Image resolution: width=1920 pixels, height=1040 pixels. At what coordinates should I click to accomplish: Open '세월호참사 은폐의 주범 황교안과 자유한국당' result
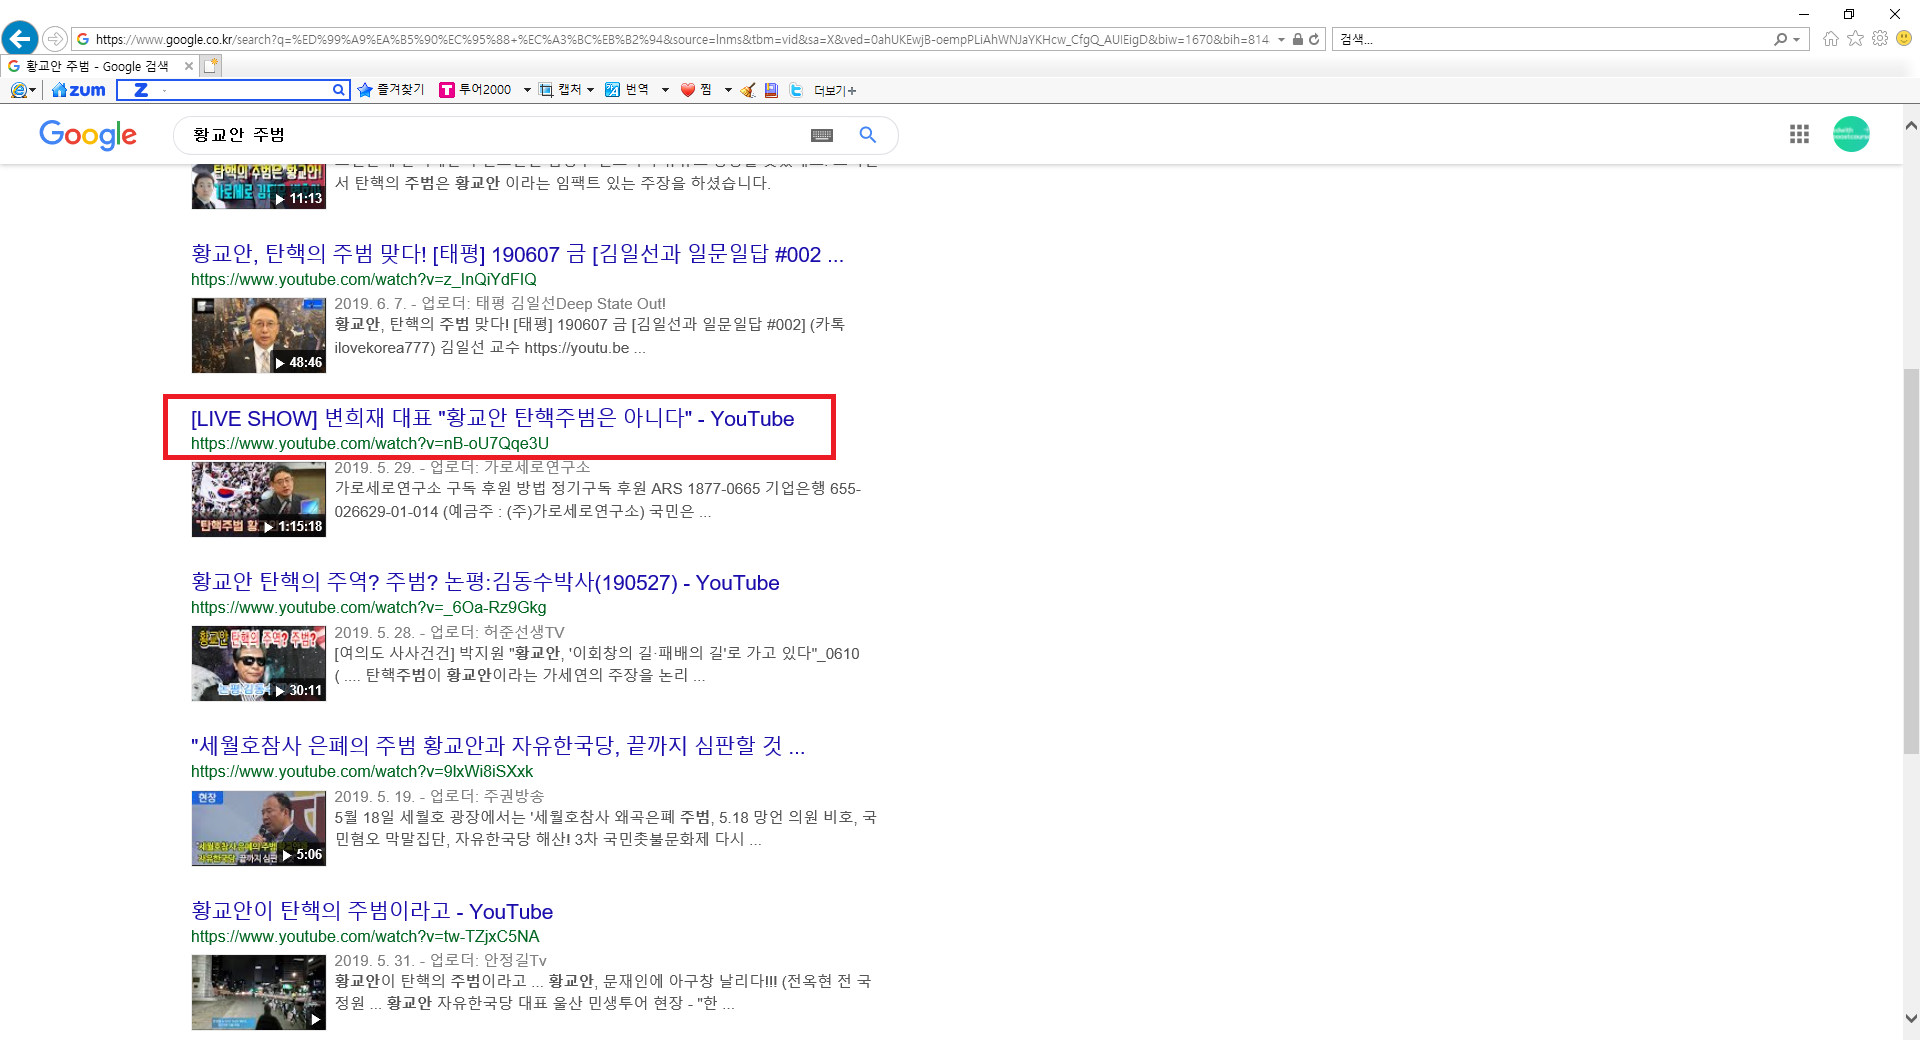pos(497,746)
